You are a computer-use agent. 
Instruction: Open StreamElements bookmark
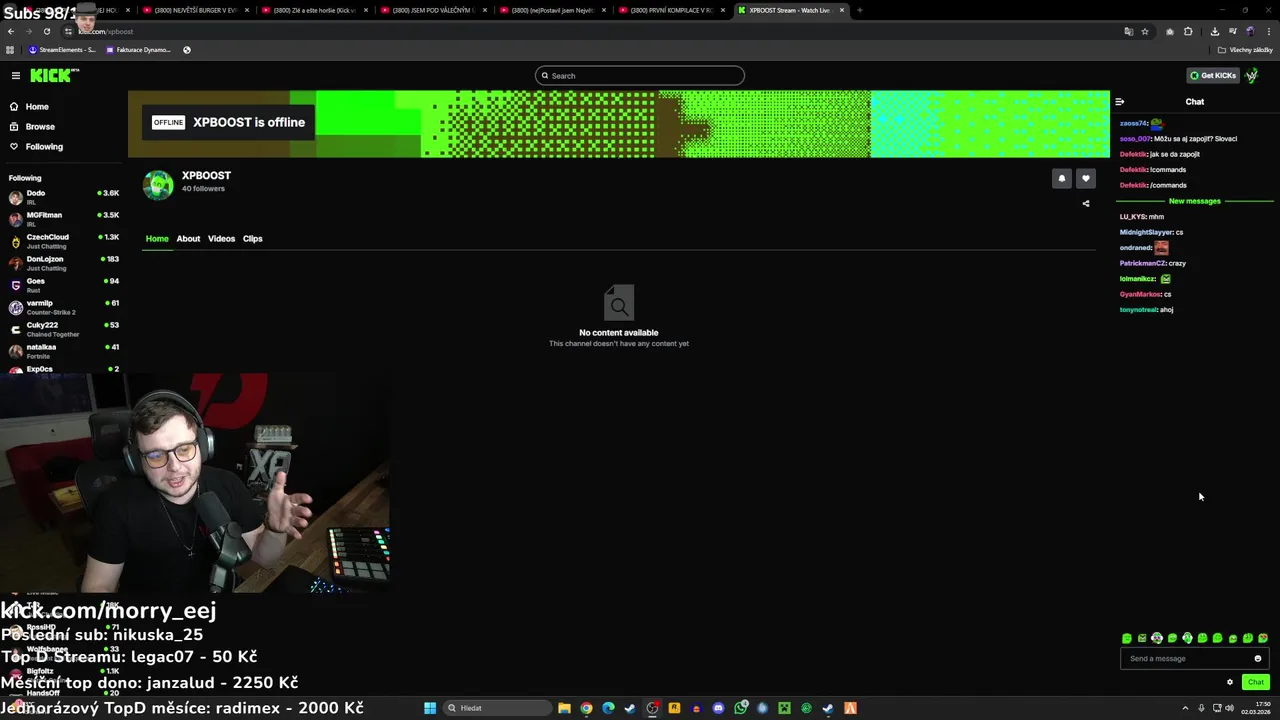[62, 49]
